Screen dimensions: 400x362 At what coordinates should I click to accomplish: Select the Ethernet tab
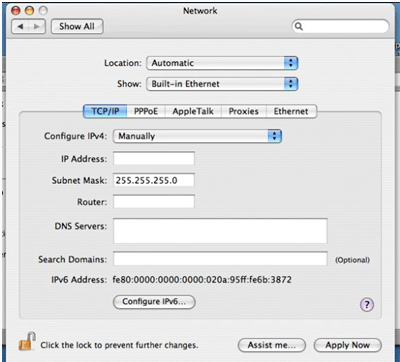point(291,111)
